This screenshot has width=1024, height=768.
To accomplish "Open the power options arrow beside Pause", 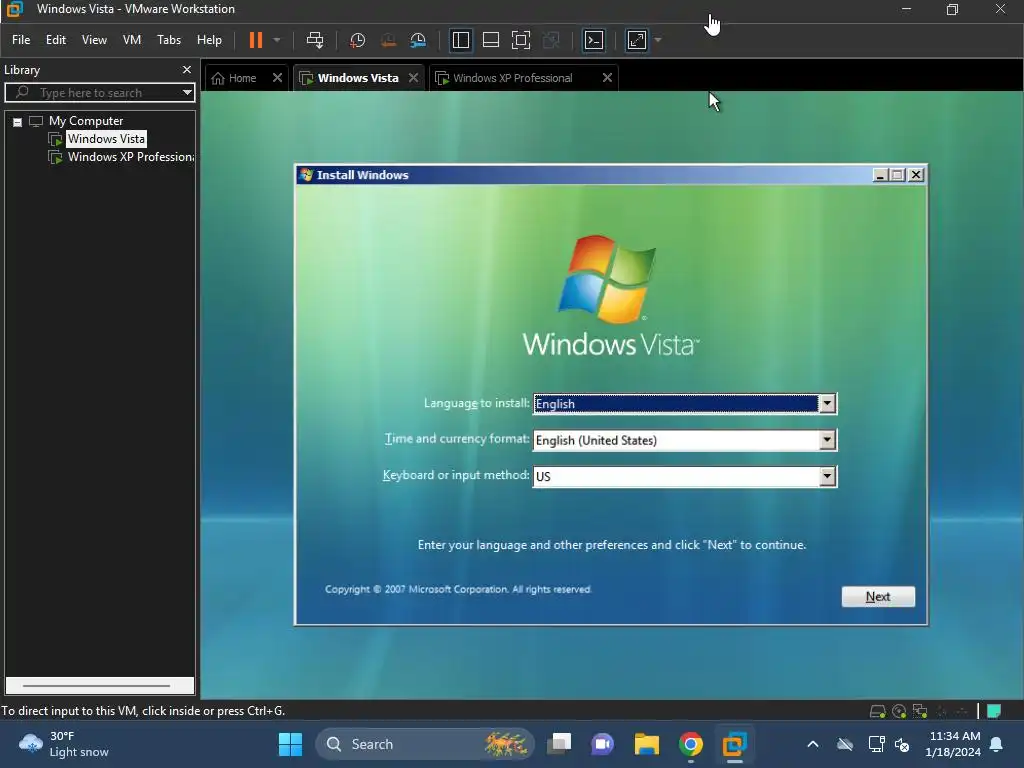I will point(277,40).
